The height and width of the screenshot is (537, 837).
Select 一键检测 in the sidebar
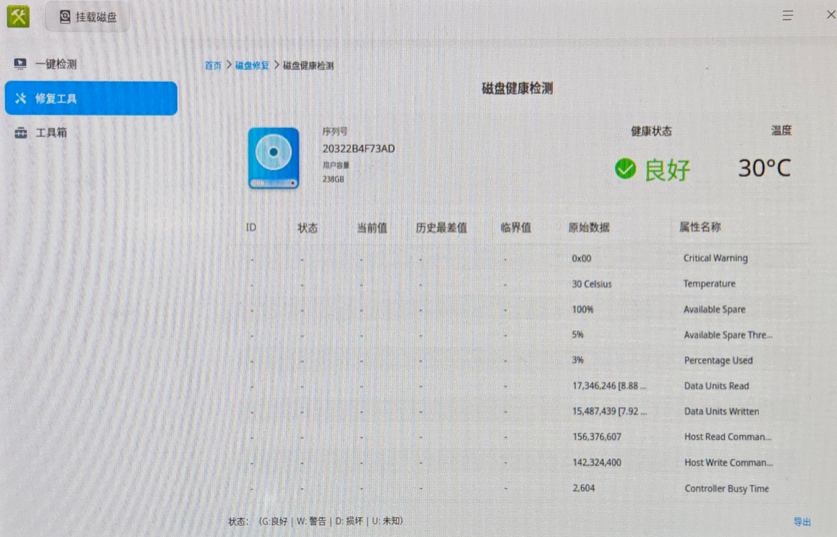[x=91, y=64]
